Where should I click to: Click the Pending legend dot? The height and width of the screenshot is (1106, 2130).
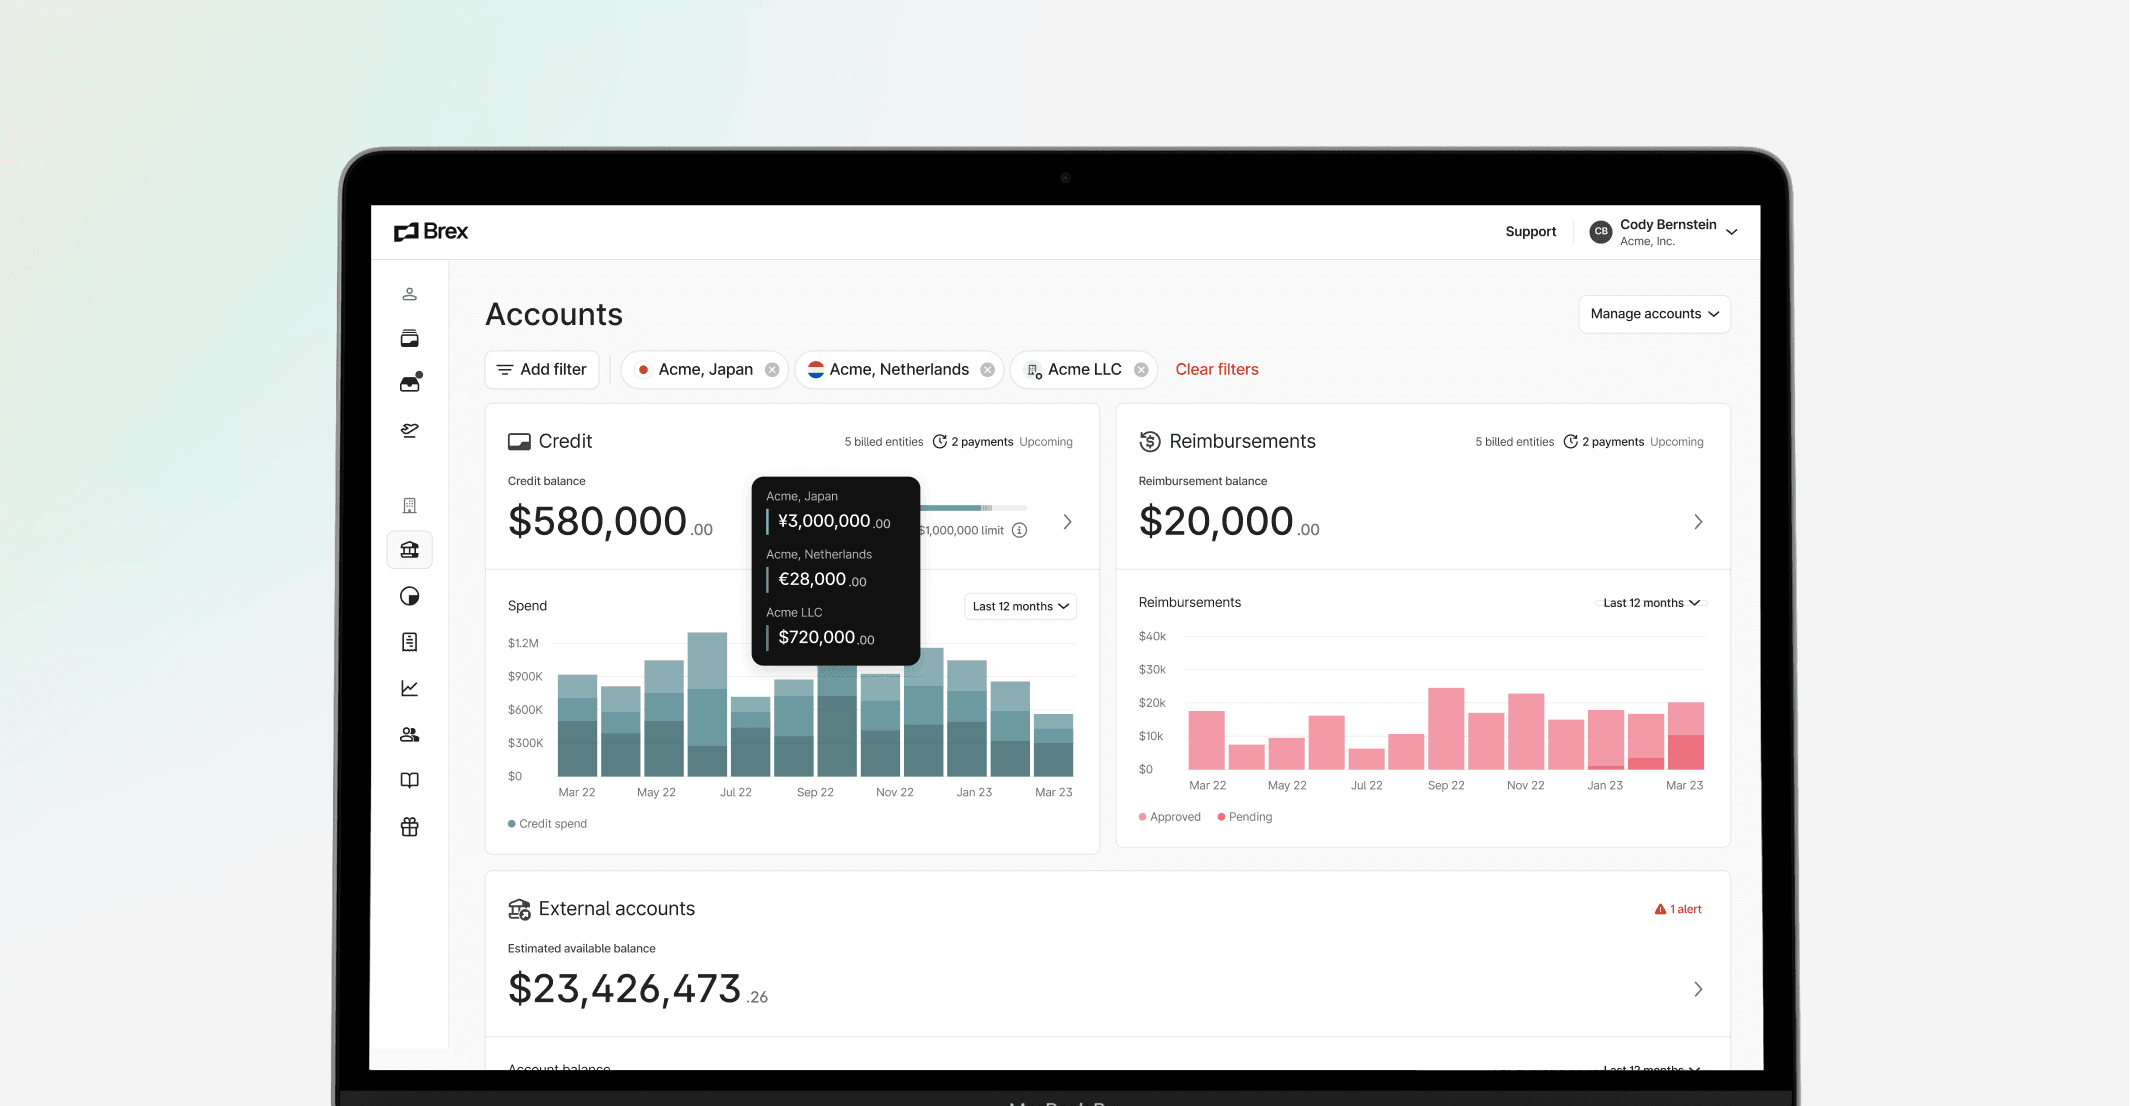pyautogui.click(x=1221, y=817)
